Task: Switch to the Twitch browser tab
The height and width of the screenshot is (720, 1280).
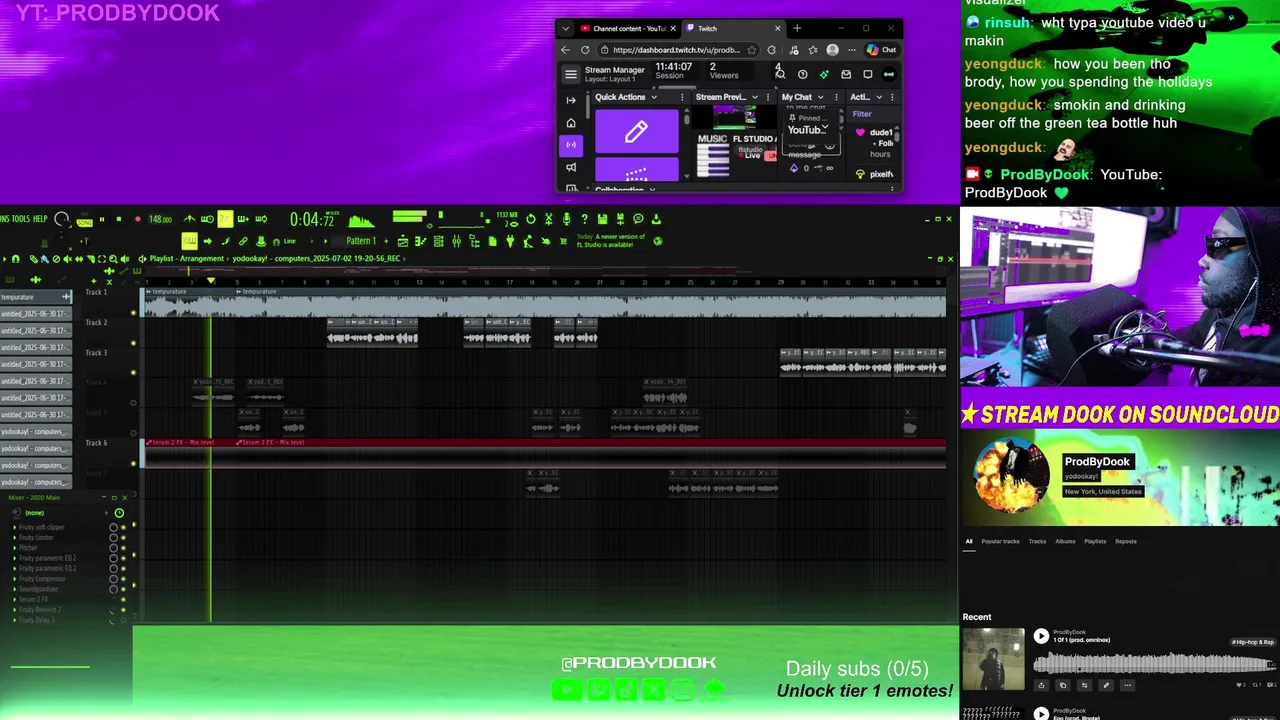Action: 733,28
